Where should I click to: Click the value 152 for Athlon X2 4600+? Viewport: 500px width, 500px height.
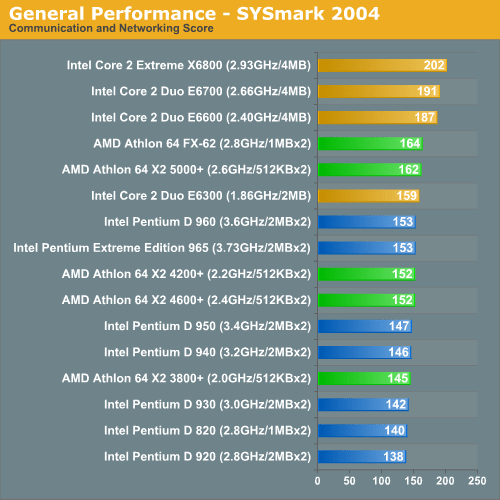click(402, 300)
